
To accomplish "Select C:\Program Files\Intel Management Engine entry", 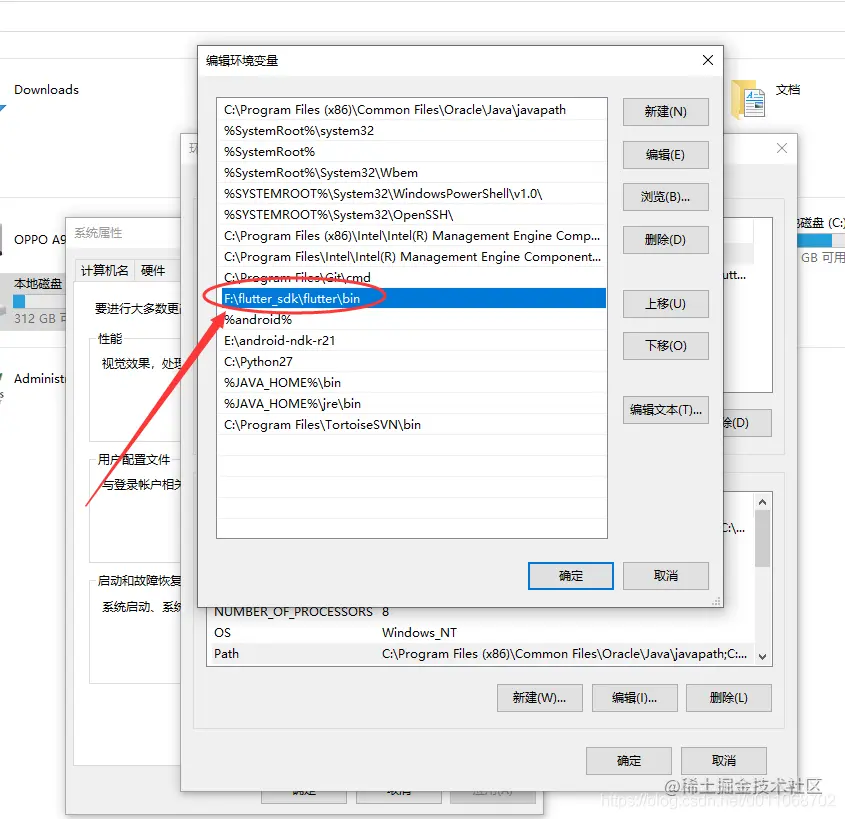I will tap(412, 257).
